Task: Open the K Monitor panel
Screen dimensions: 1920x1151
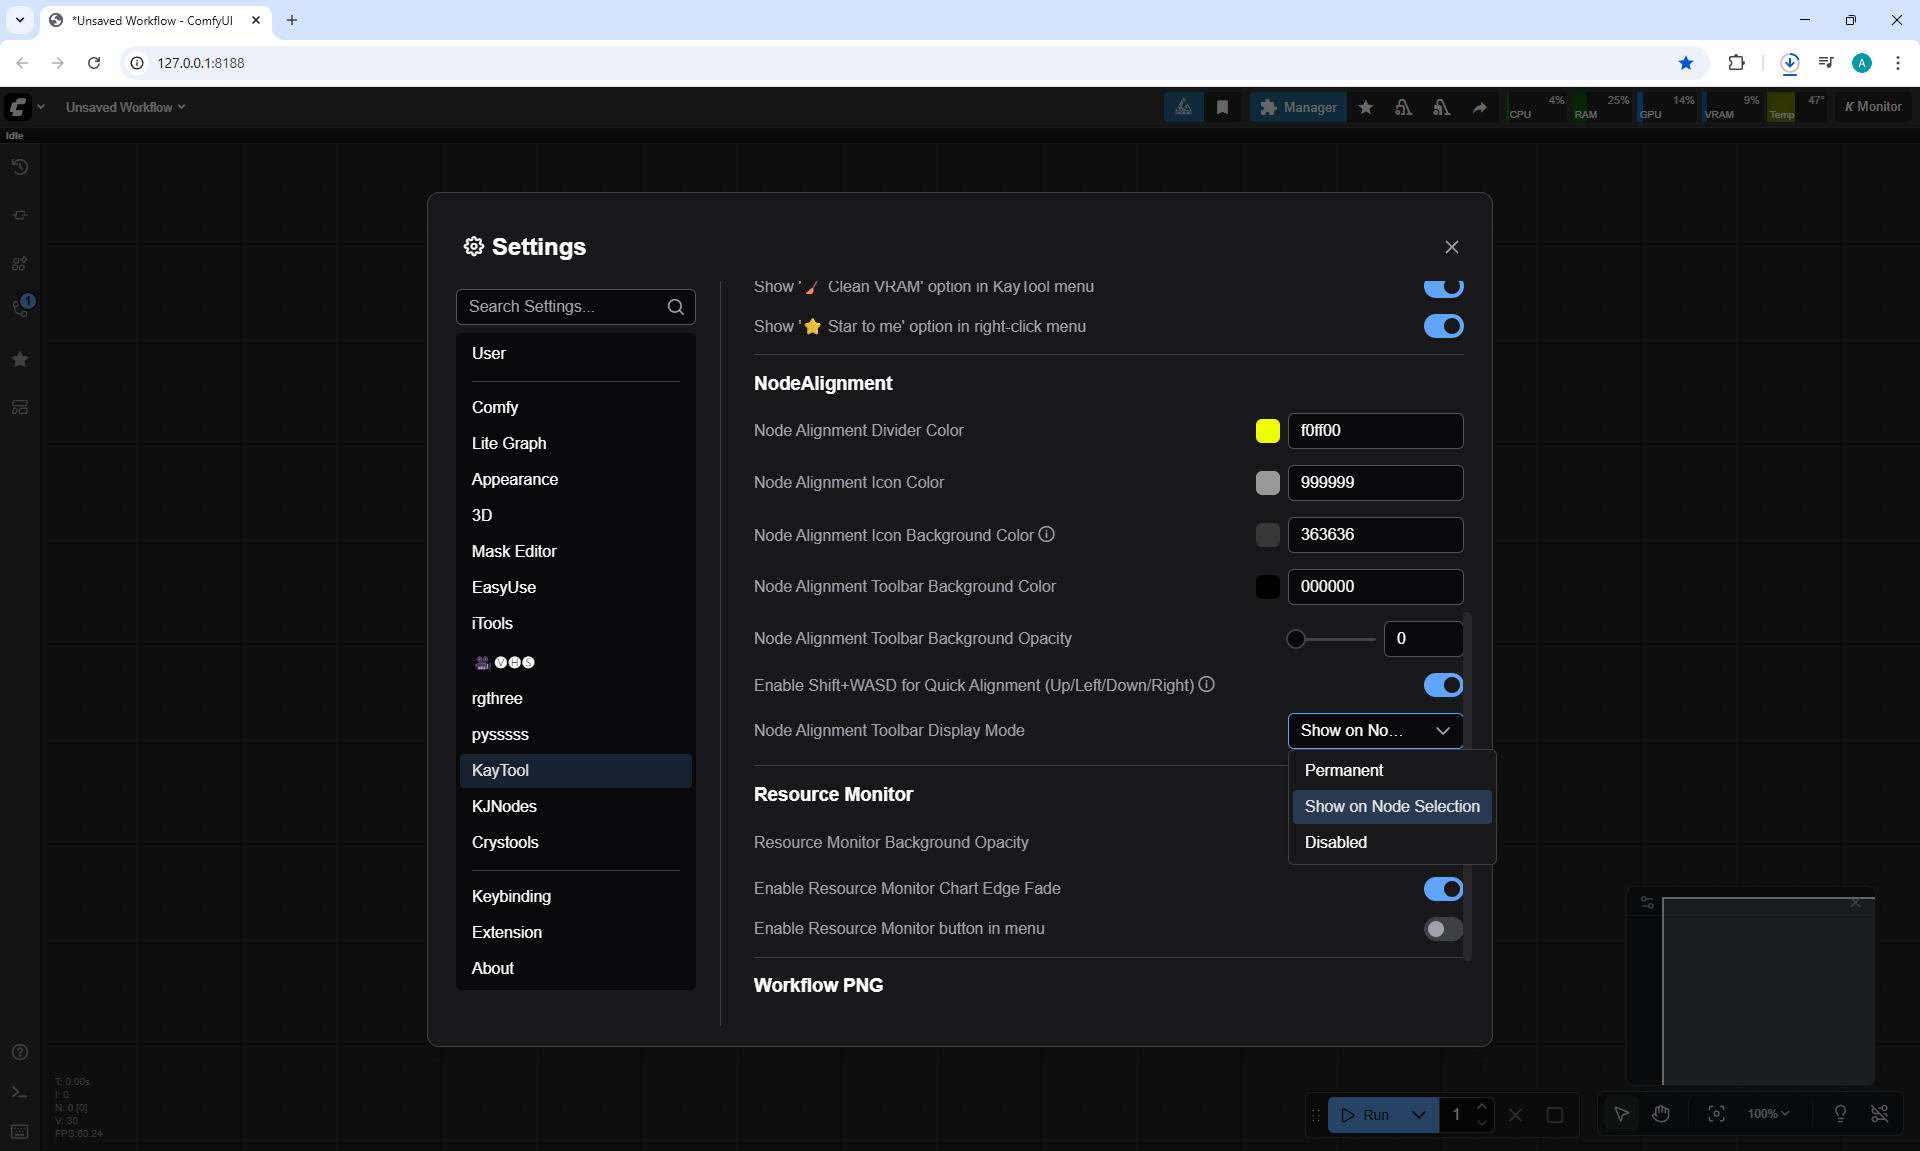Action: pos(1873,107)
